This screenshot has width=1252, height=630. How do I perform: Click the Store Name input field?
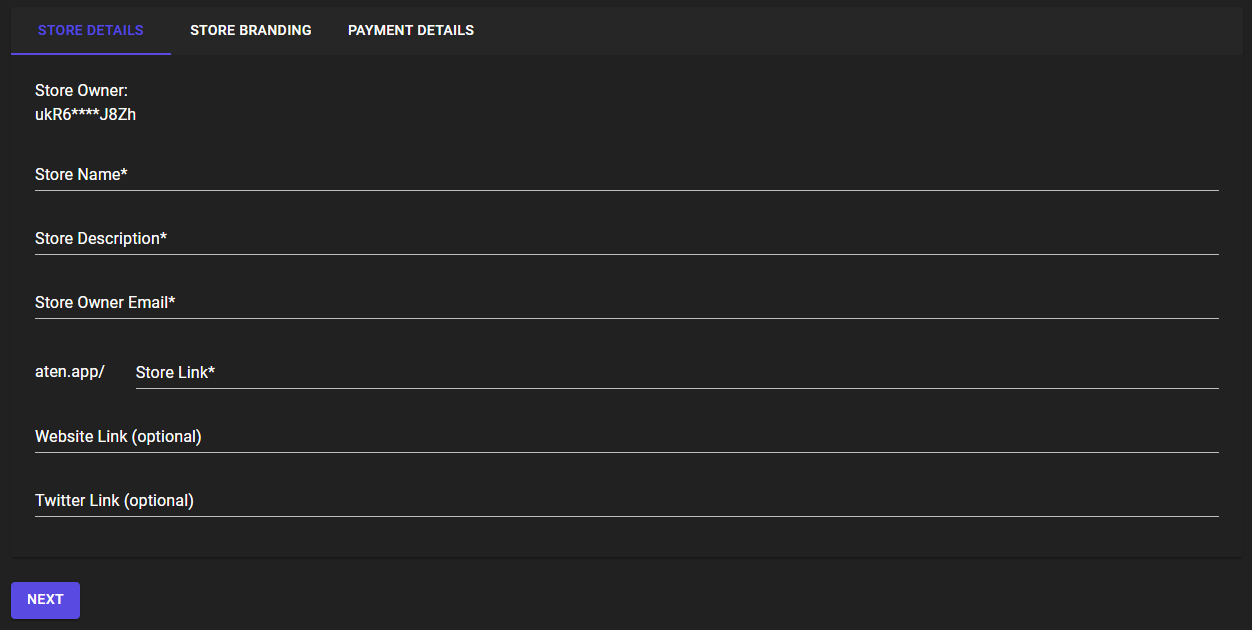(x=626, y=175)
